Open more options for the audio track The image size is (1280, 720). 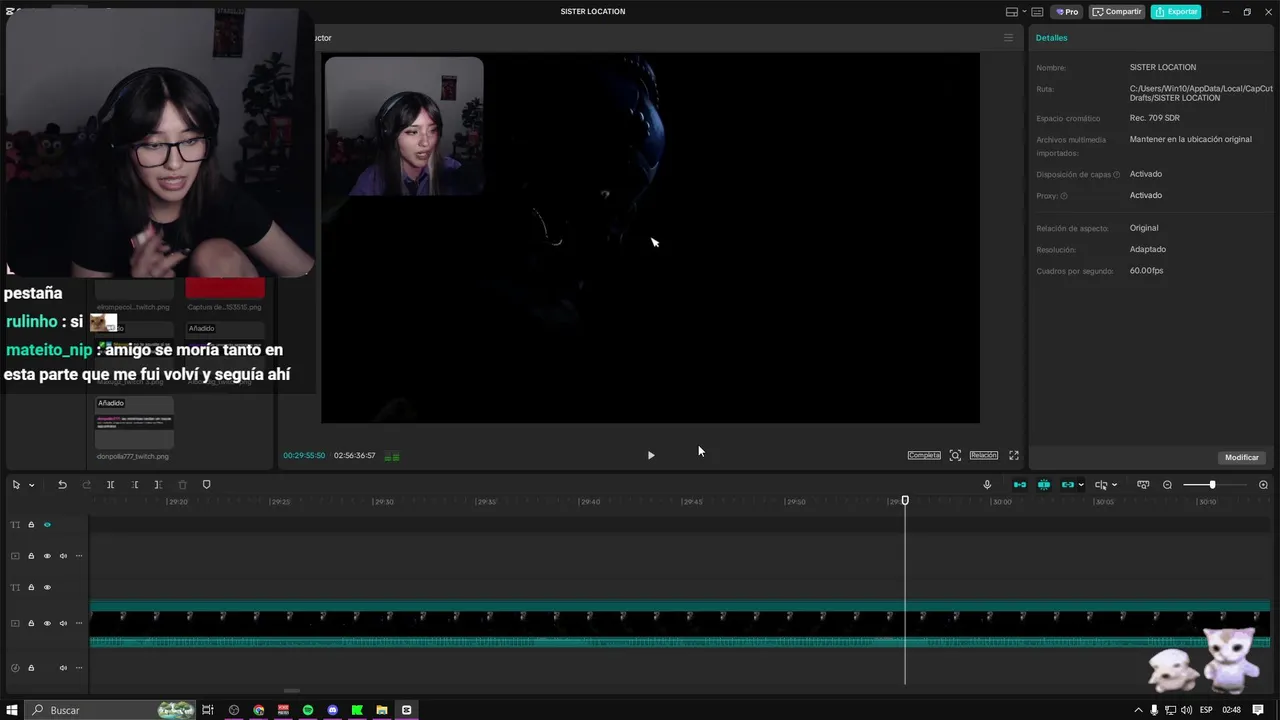[79, 667]
